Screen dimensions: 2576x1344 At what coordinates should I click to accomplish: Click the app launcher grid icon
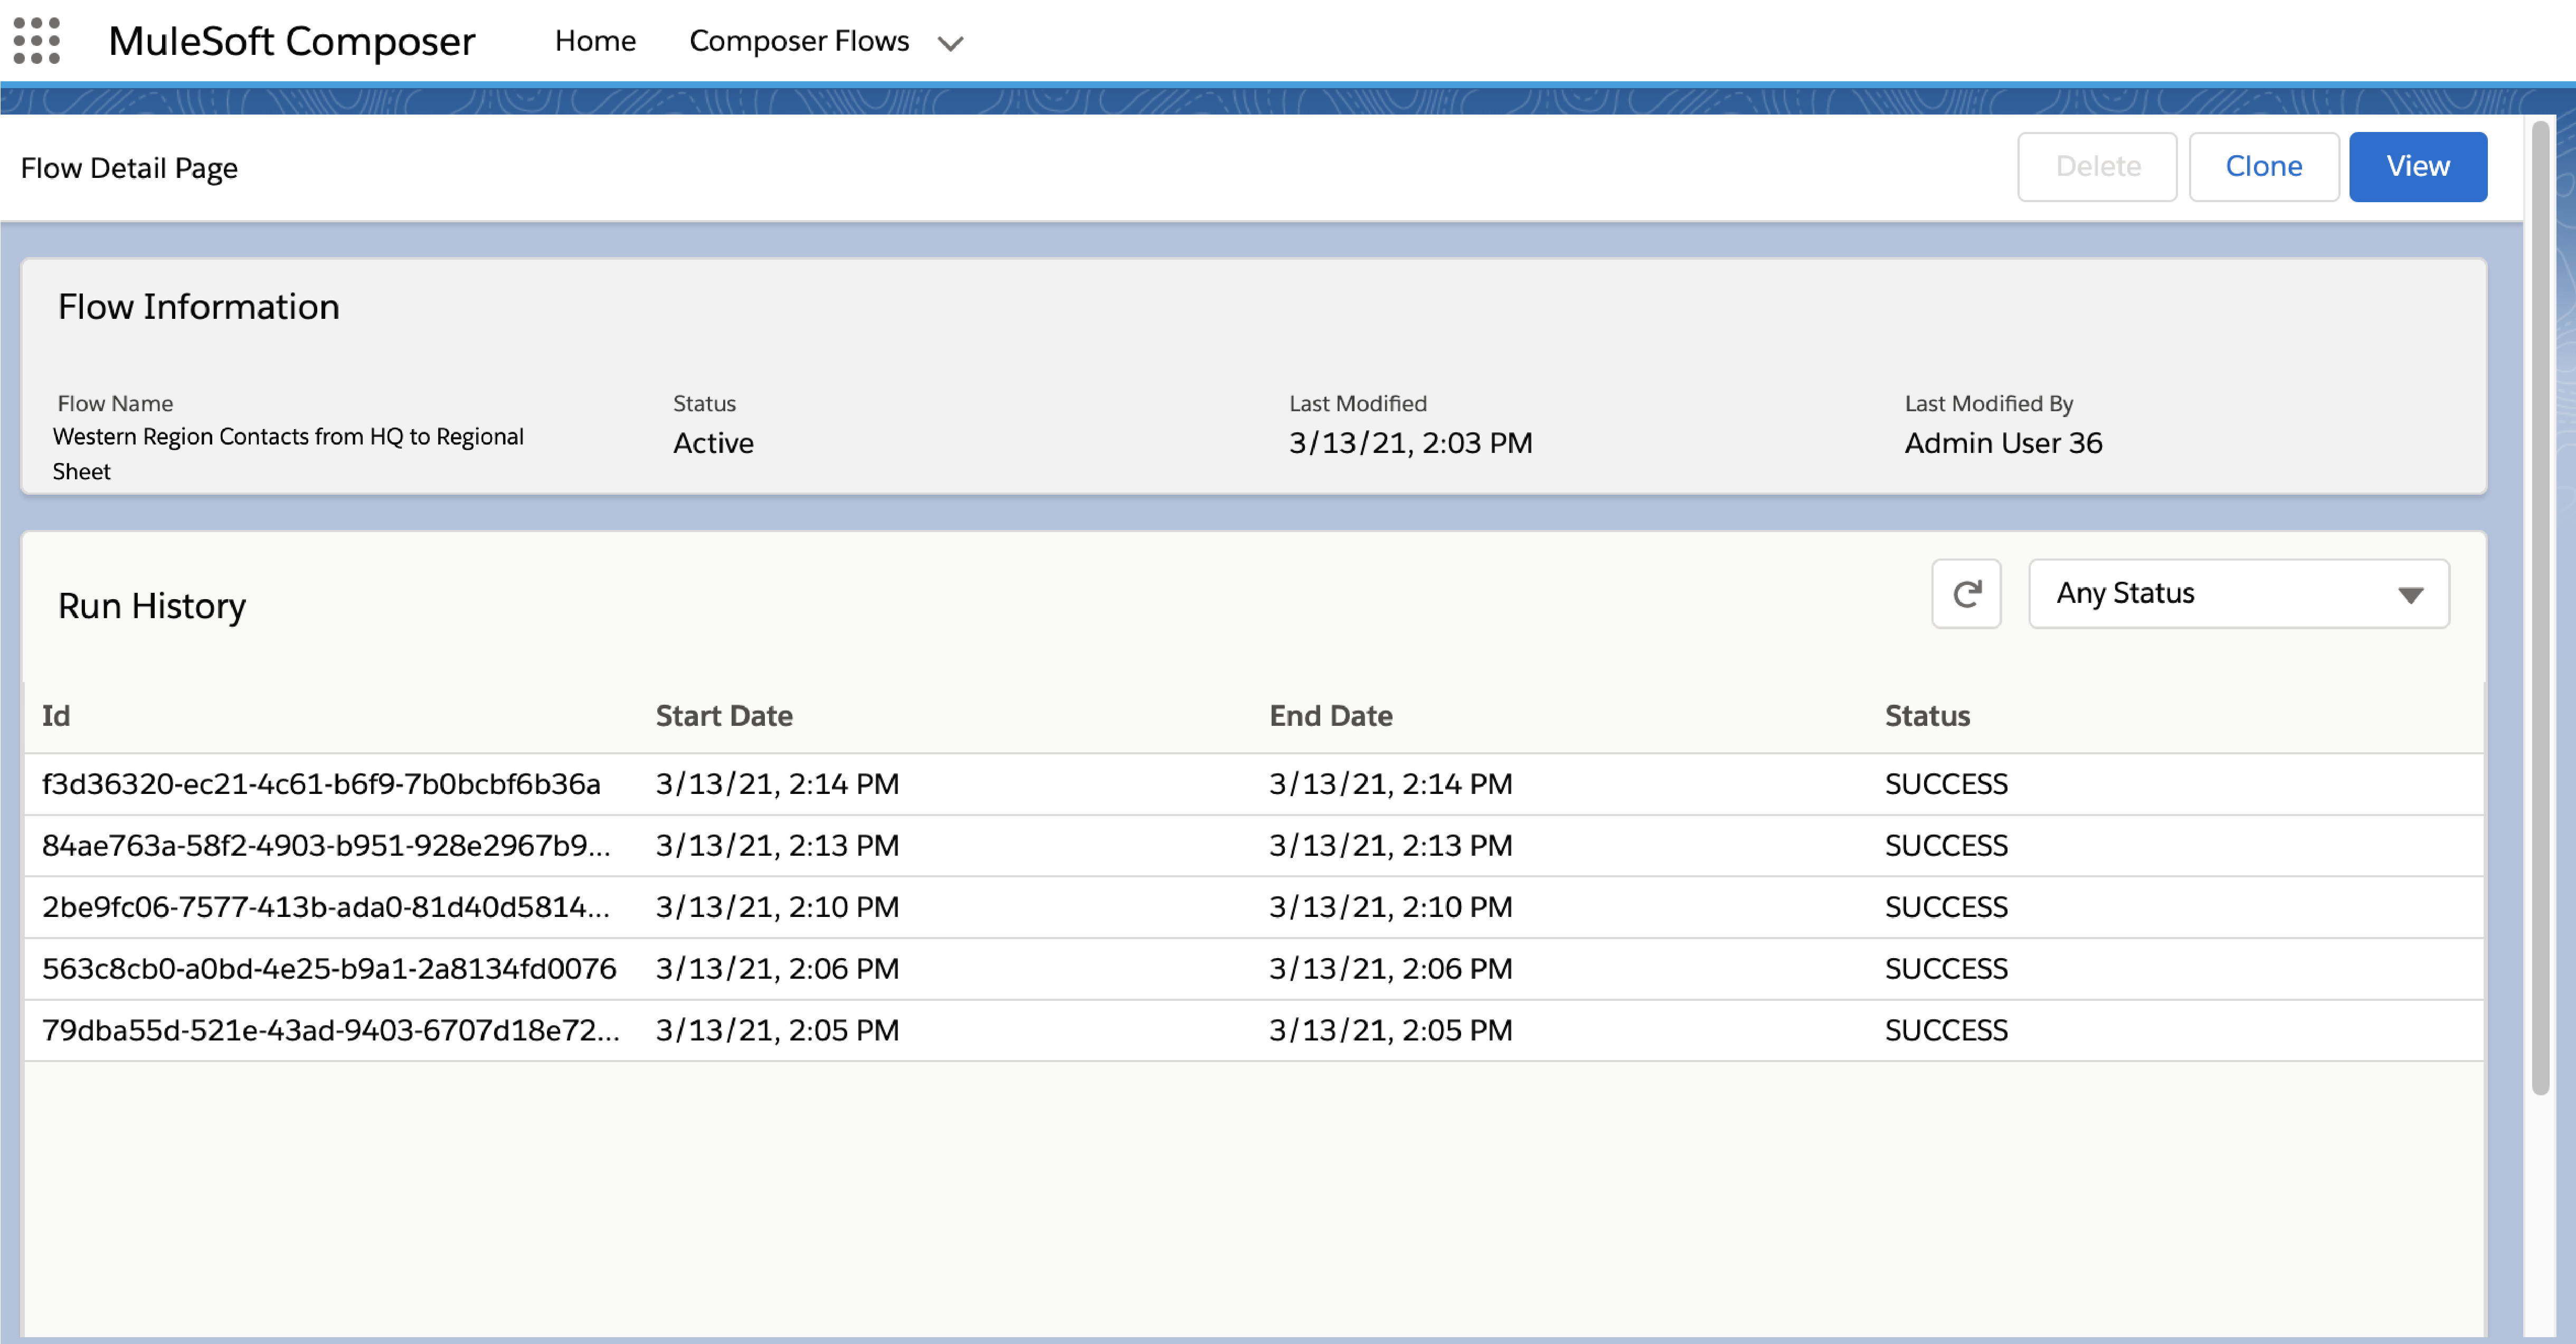[x=36, y=41]
